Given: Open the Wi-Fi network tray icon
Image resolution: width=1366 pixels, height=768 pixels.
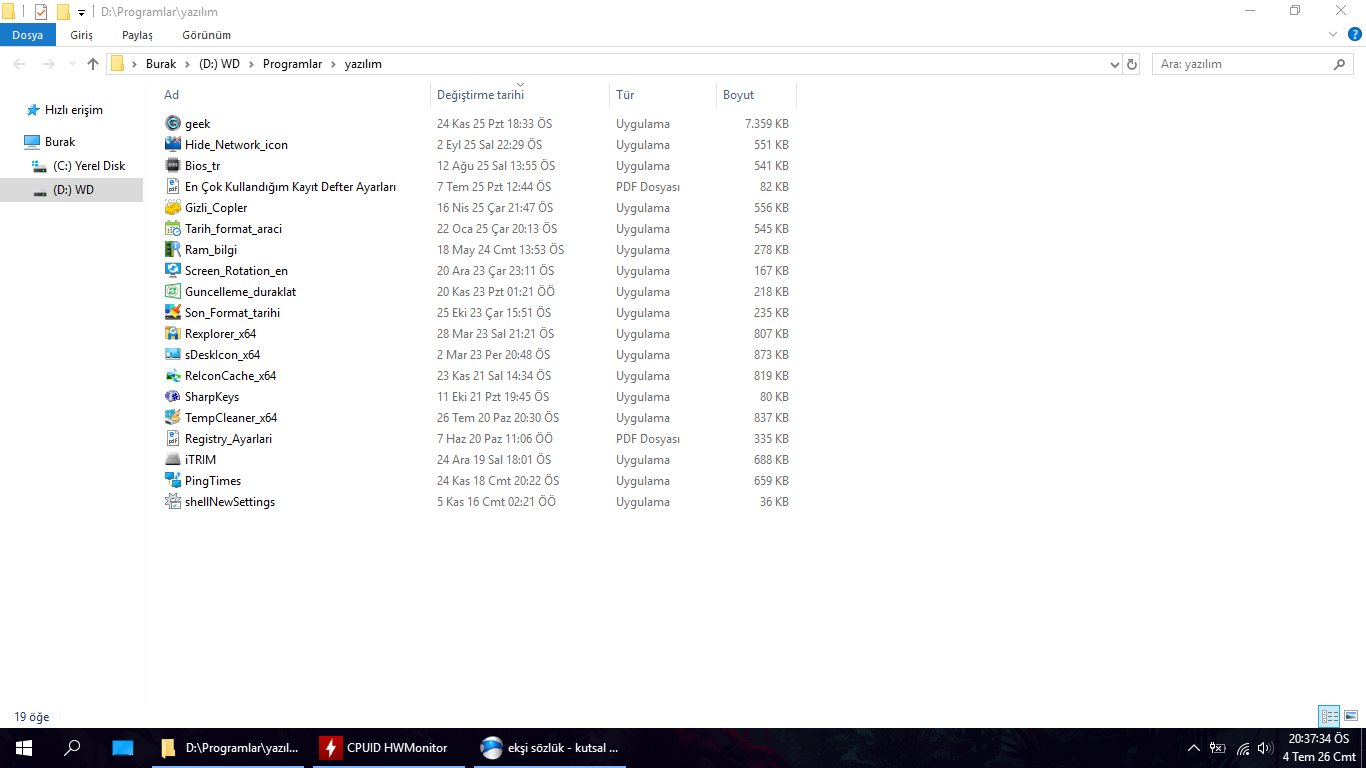Looking at the screenshot, I should pos(1243,748).
